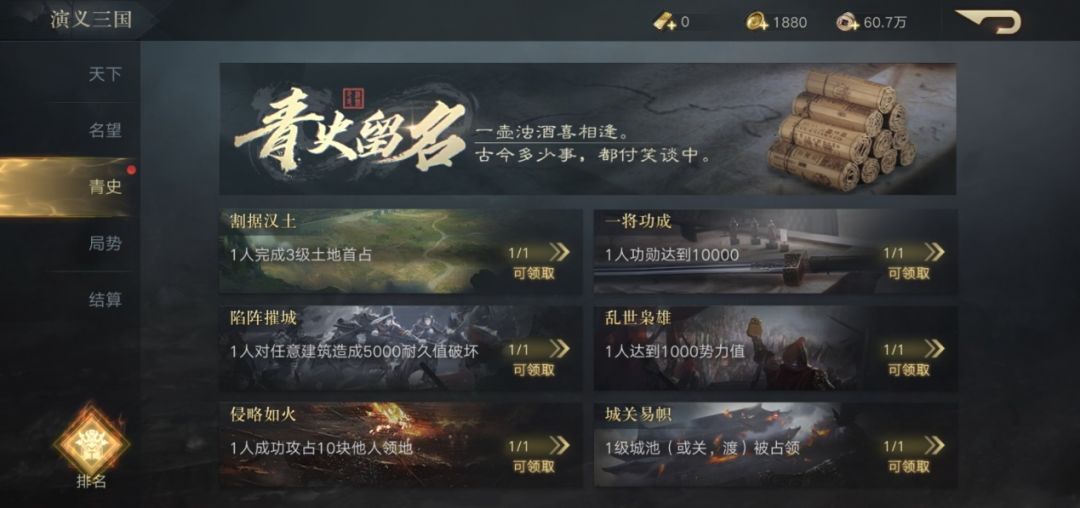
Task: Go back using the golden return arrow
Action: 988,21
